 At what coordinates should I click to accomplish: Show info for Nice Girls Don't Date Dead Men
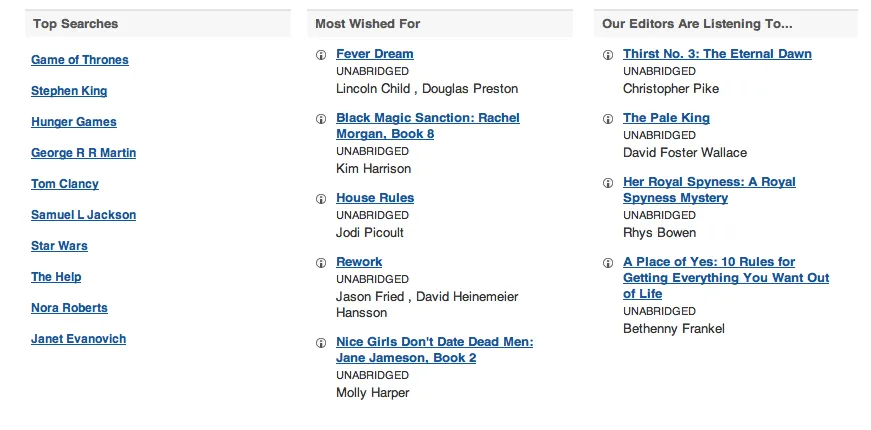tap(321, 343)
